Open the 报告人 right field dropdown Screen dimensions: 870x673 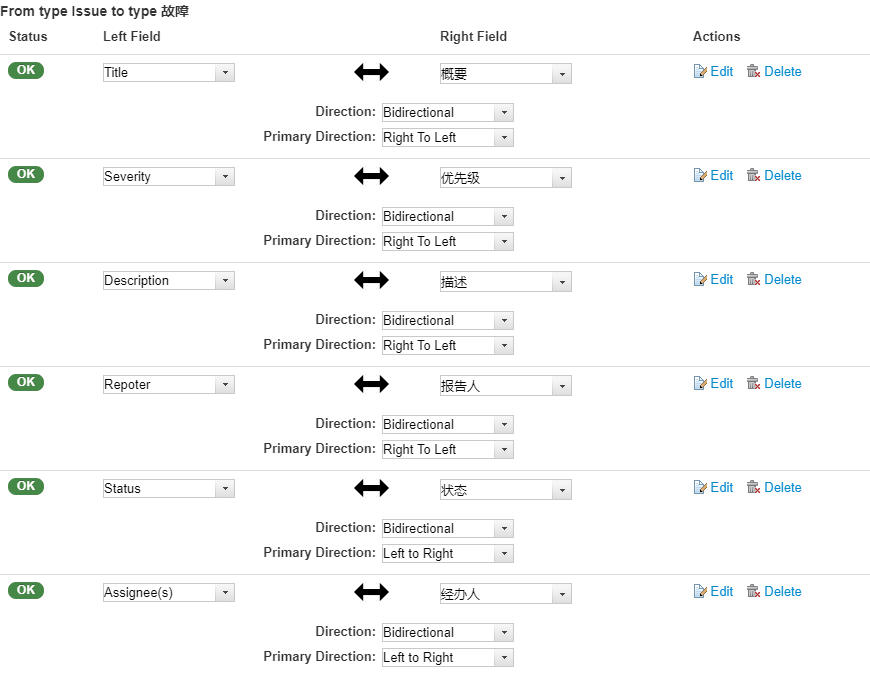pyautogui.click(x=505, y=386)
